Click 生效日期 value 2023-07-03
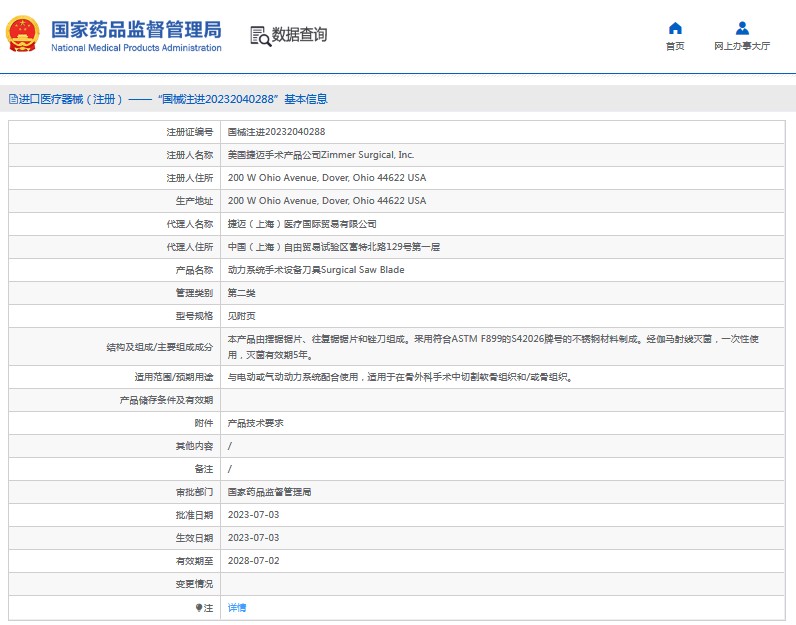This screenshot has width=796, height=625. (x=253, y=538)
